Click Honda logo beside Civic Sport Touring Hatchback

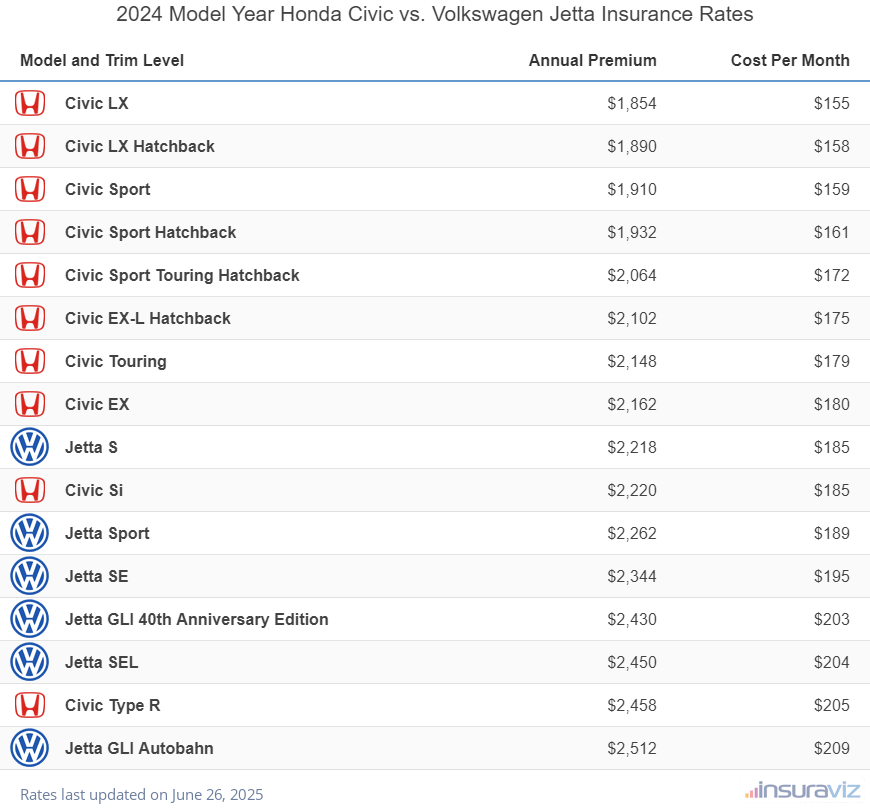[30, 275]
